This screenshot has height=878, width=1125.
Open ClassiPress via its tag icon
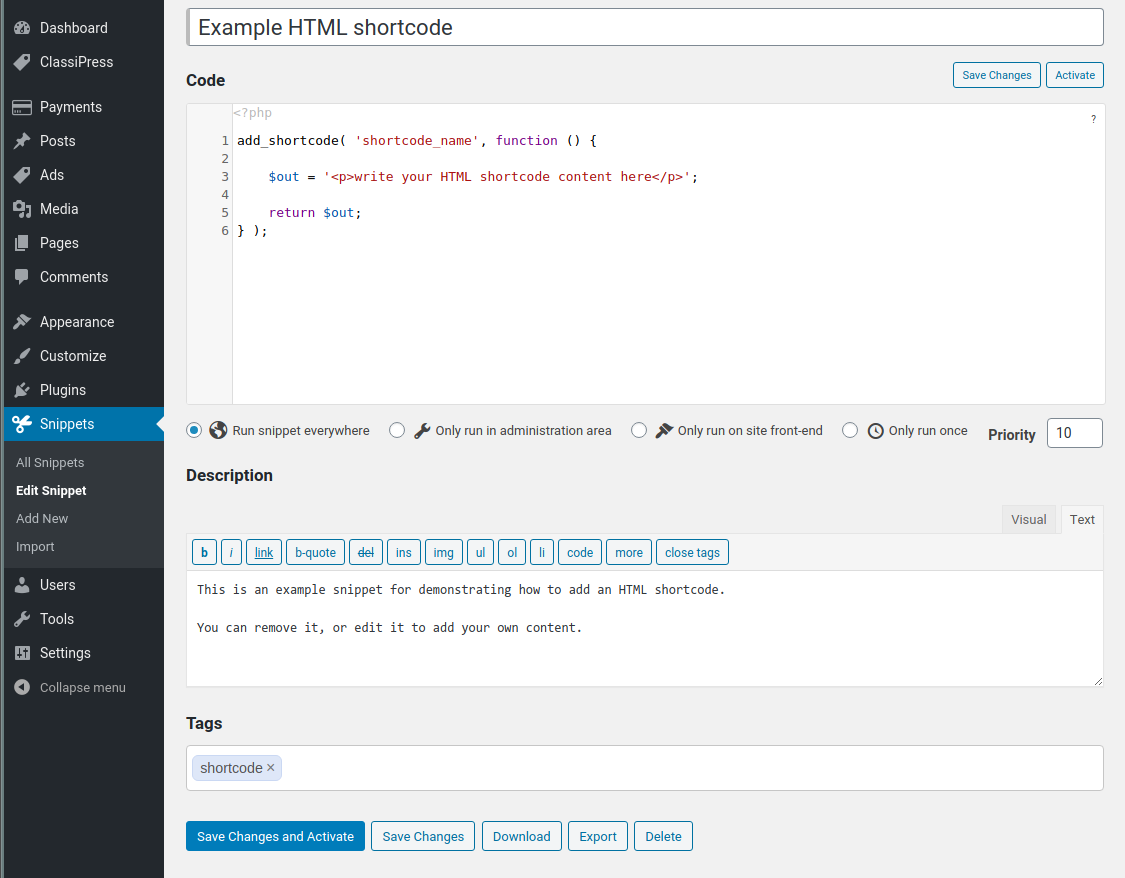(x=22, y=62)
